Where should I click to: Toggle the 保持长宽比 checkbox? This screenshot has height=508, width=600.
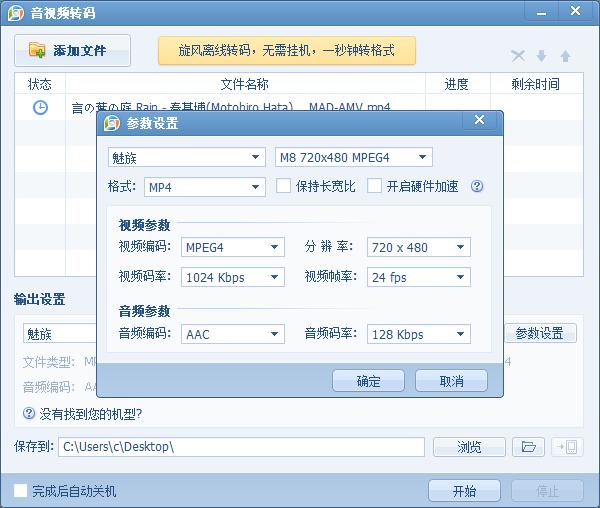pyautogui.click(x=283, y=186)
